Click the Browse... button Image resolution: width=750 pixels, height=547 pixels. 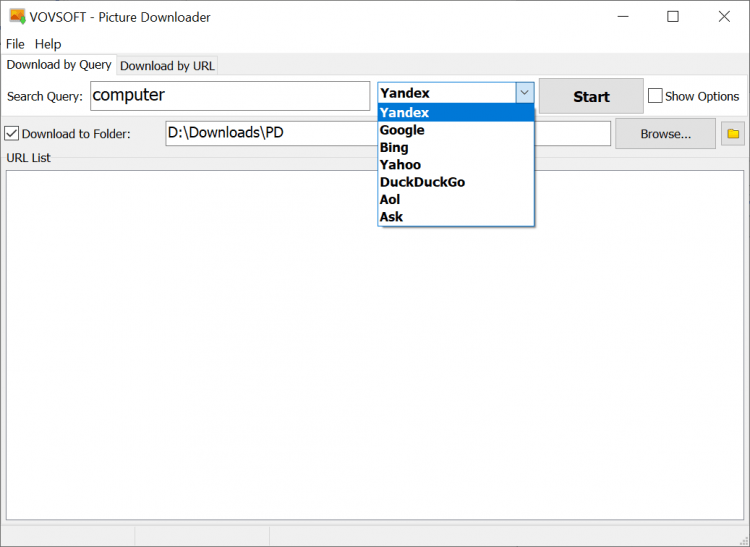coord(665,133)
